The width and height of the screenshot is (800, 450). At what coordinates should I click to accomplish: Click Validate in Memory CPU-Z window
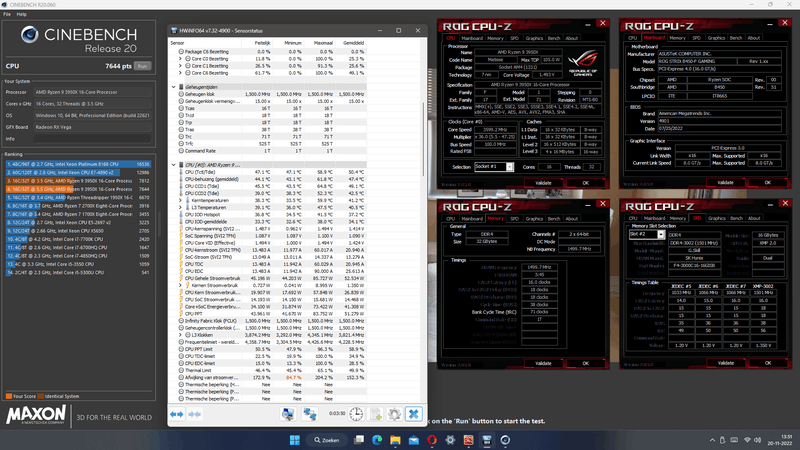tap(543, 363)
